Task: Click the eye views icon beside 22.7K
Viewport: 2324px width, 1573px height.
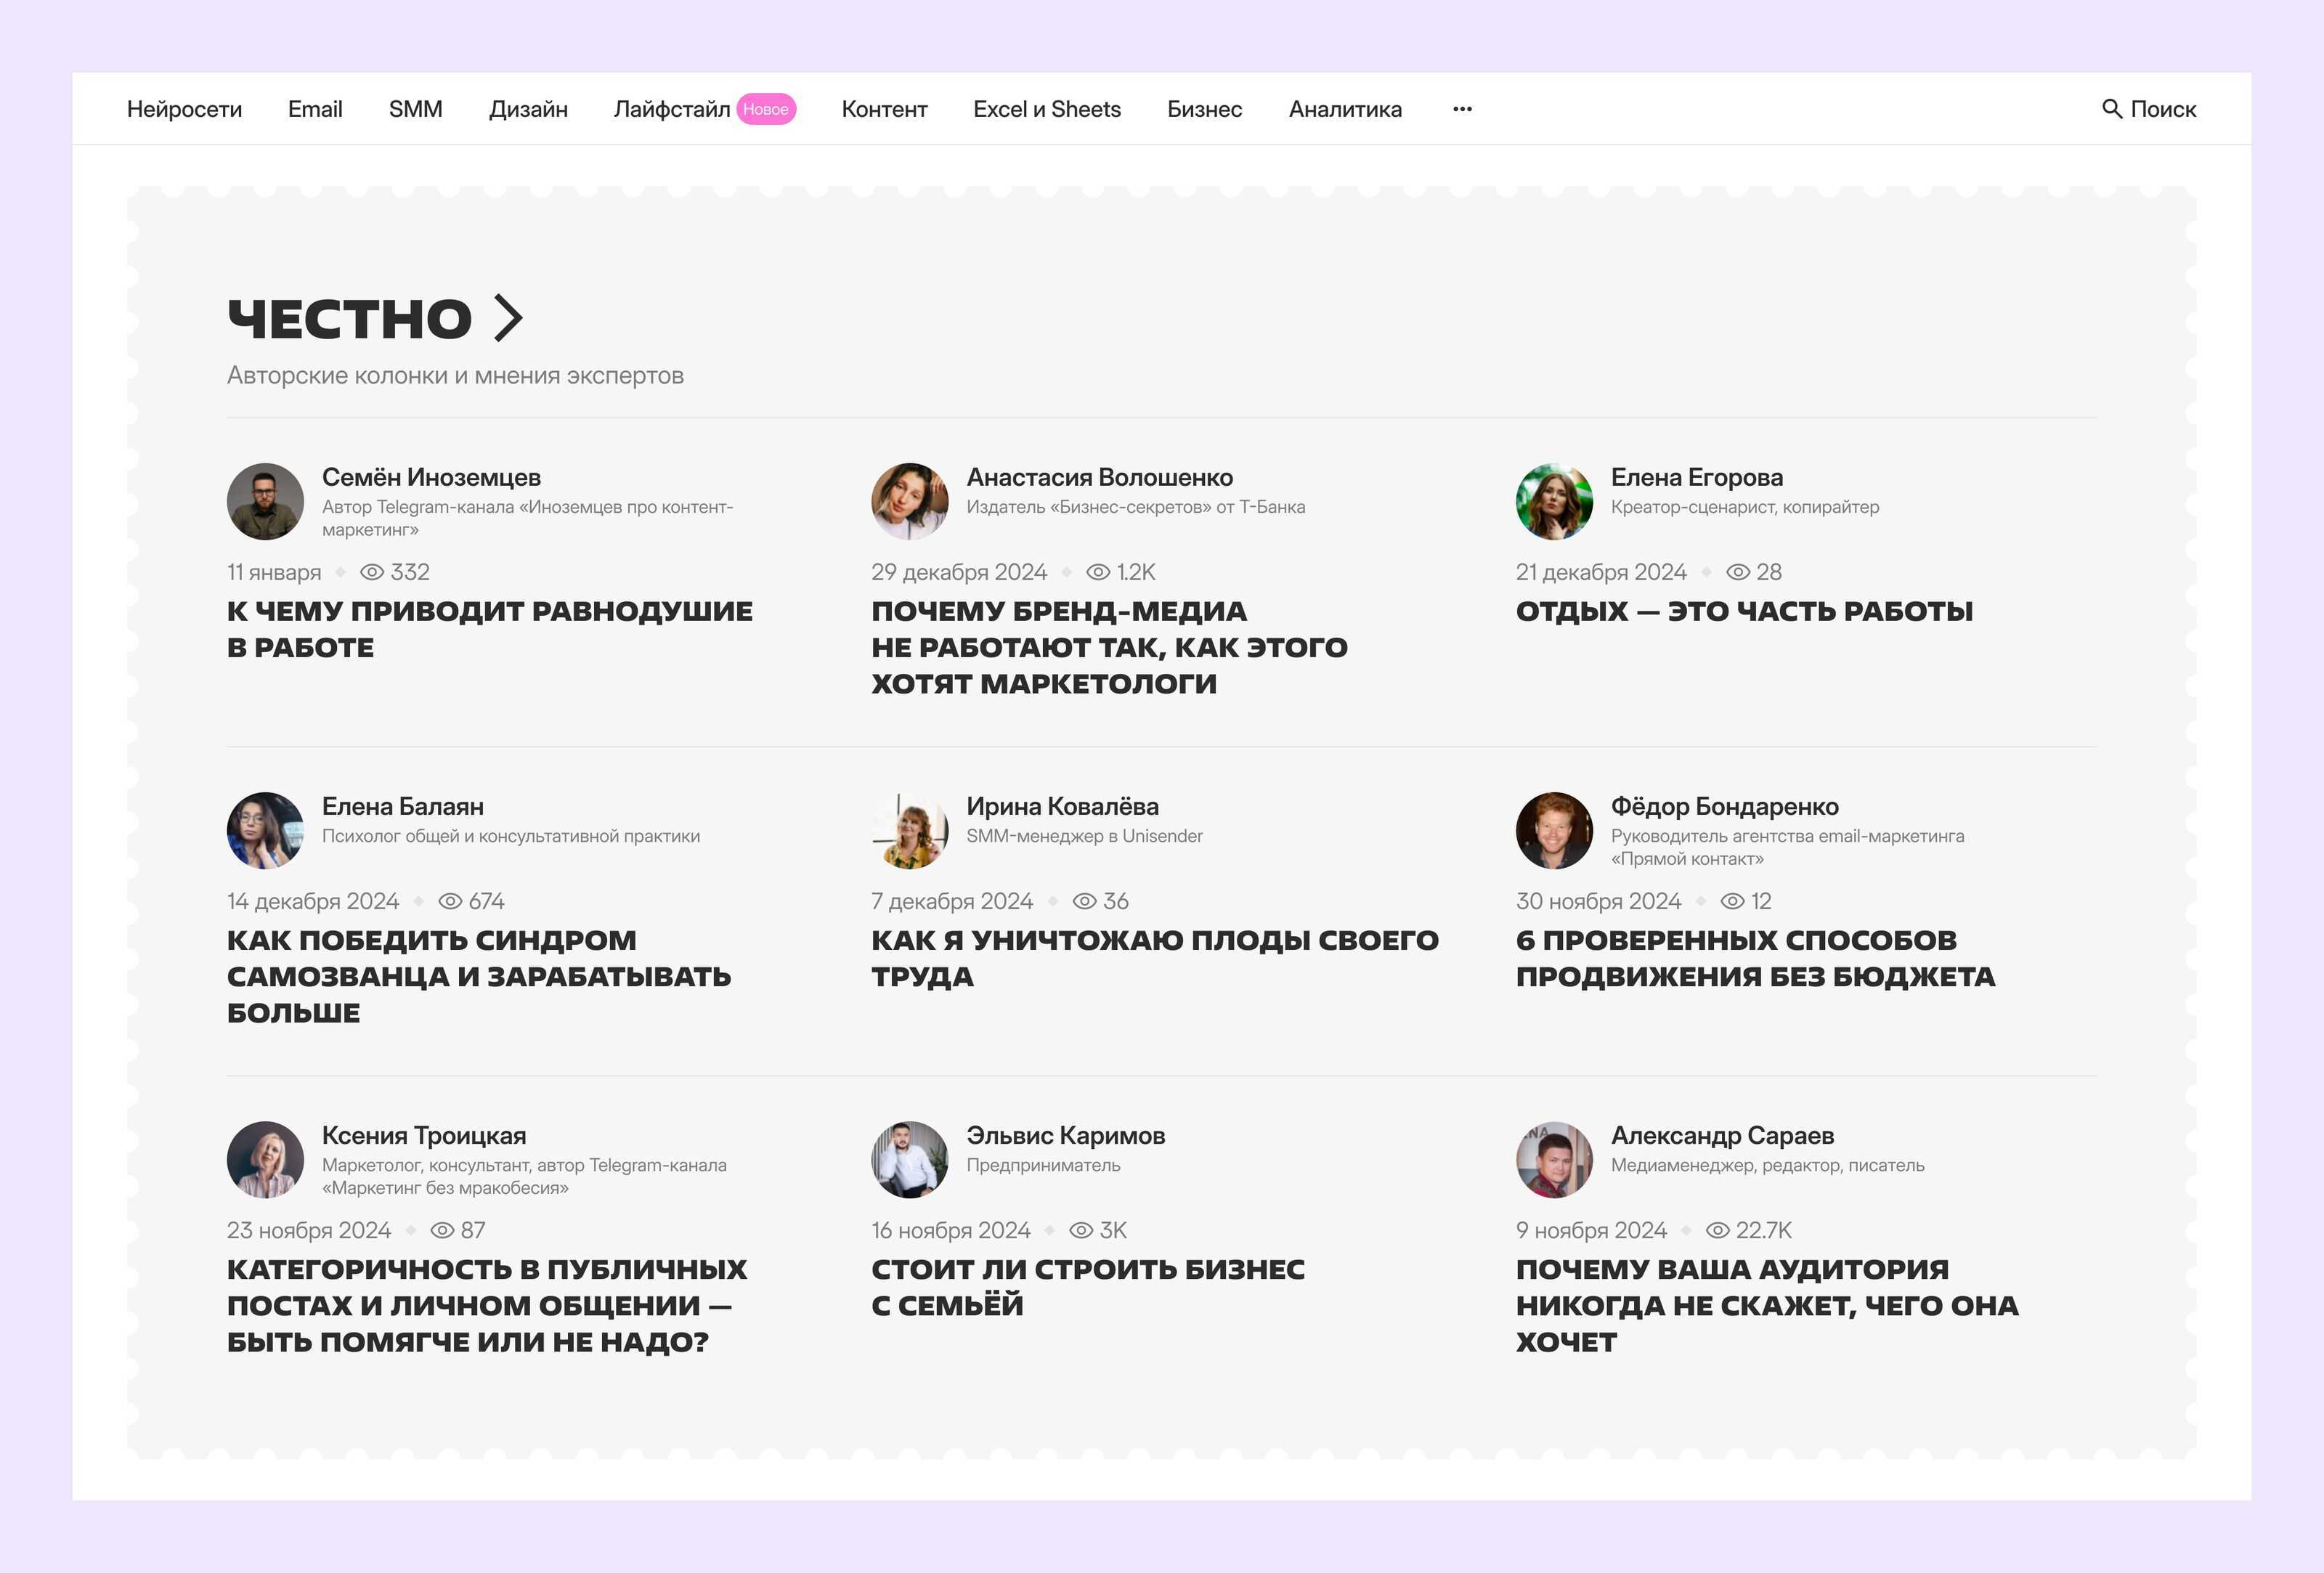Action: pyautogui.click(x=1717, y=1230)
